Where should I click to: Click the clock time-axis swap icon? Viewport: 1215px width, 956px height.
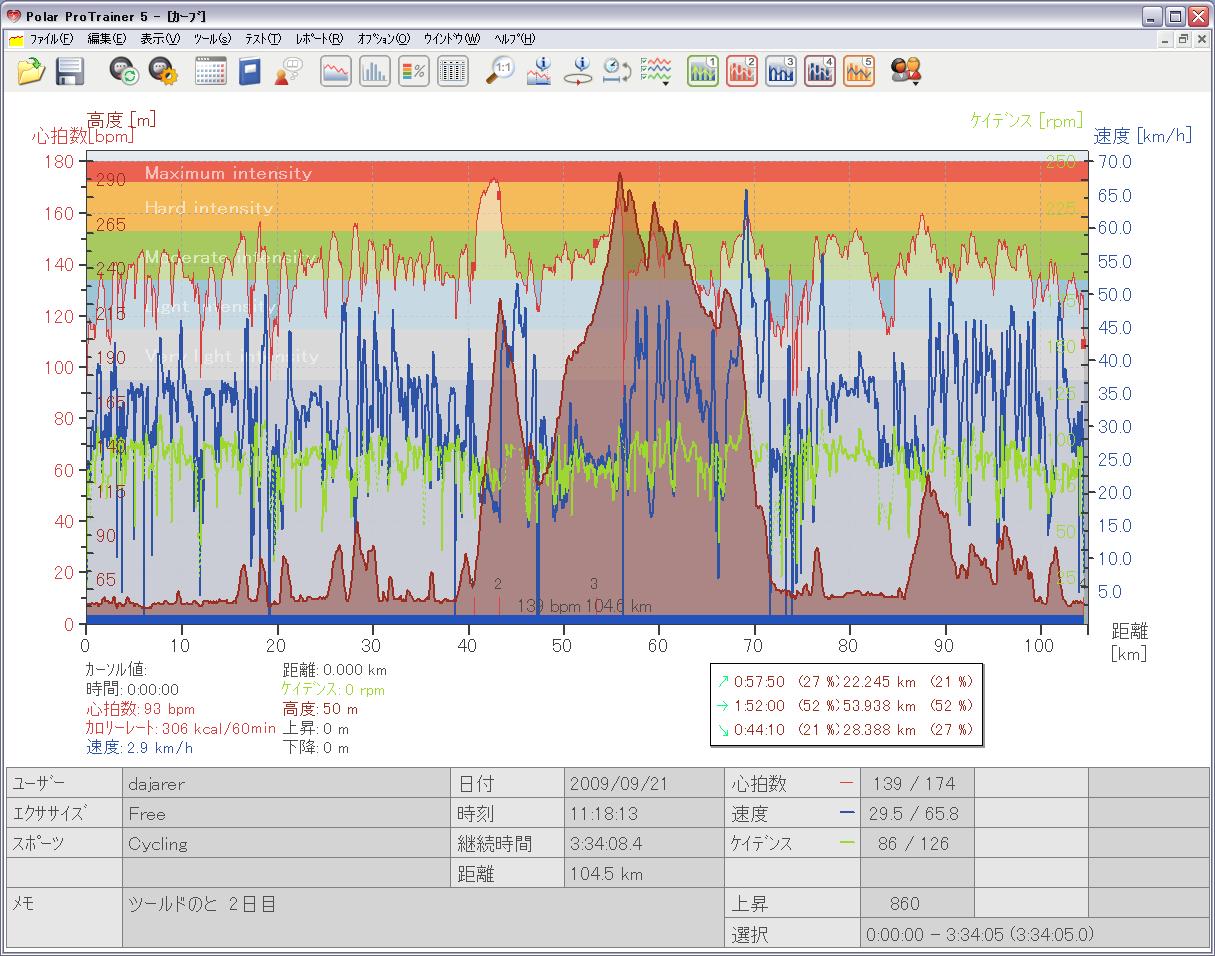tap(616, 71)
